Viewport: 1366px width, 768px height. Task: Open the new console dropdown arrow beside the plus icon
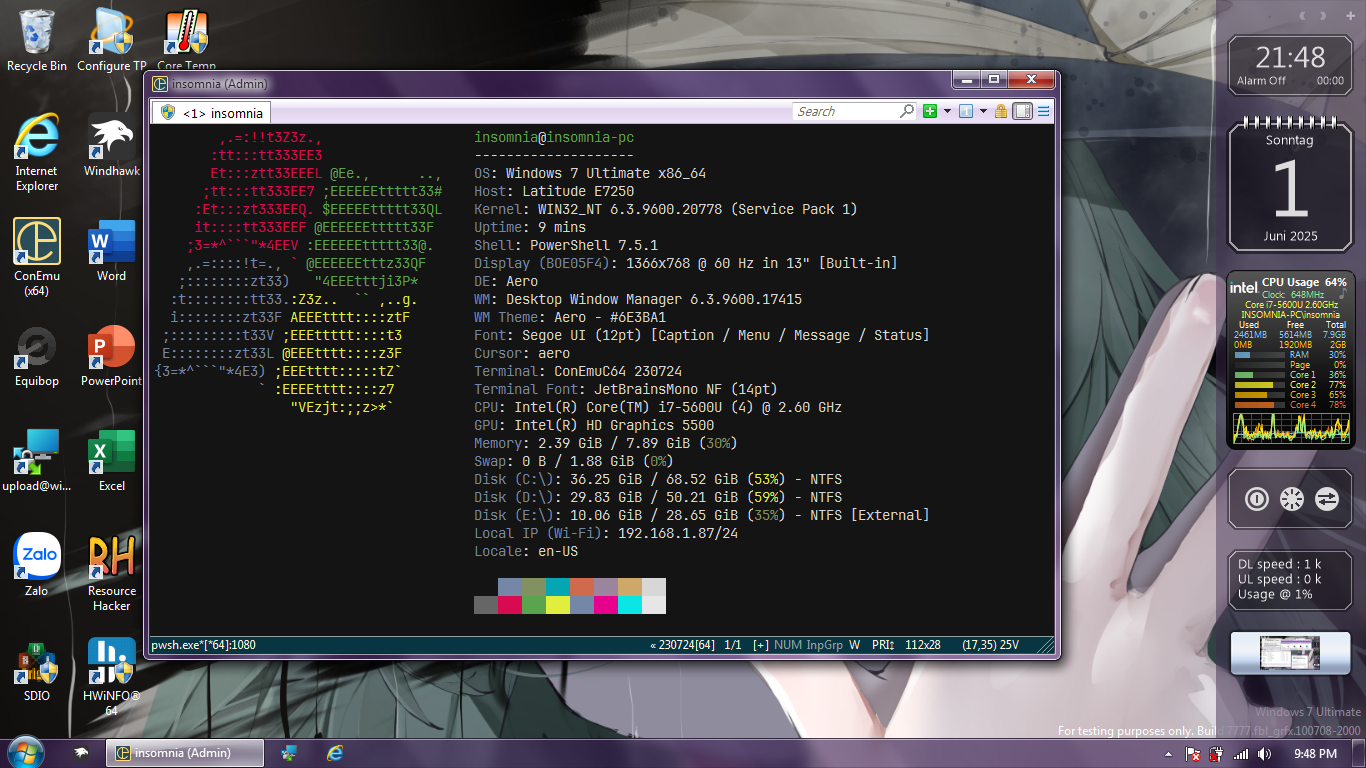(946, 111)
